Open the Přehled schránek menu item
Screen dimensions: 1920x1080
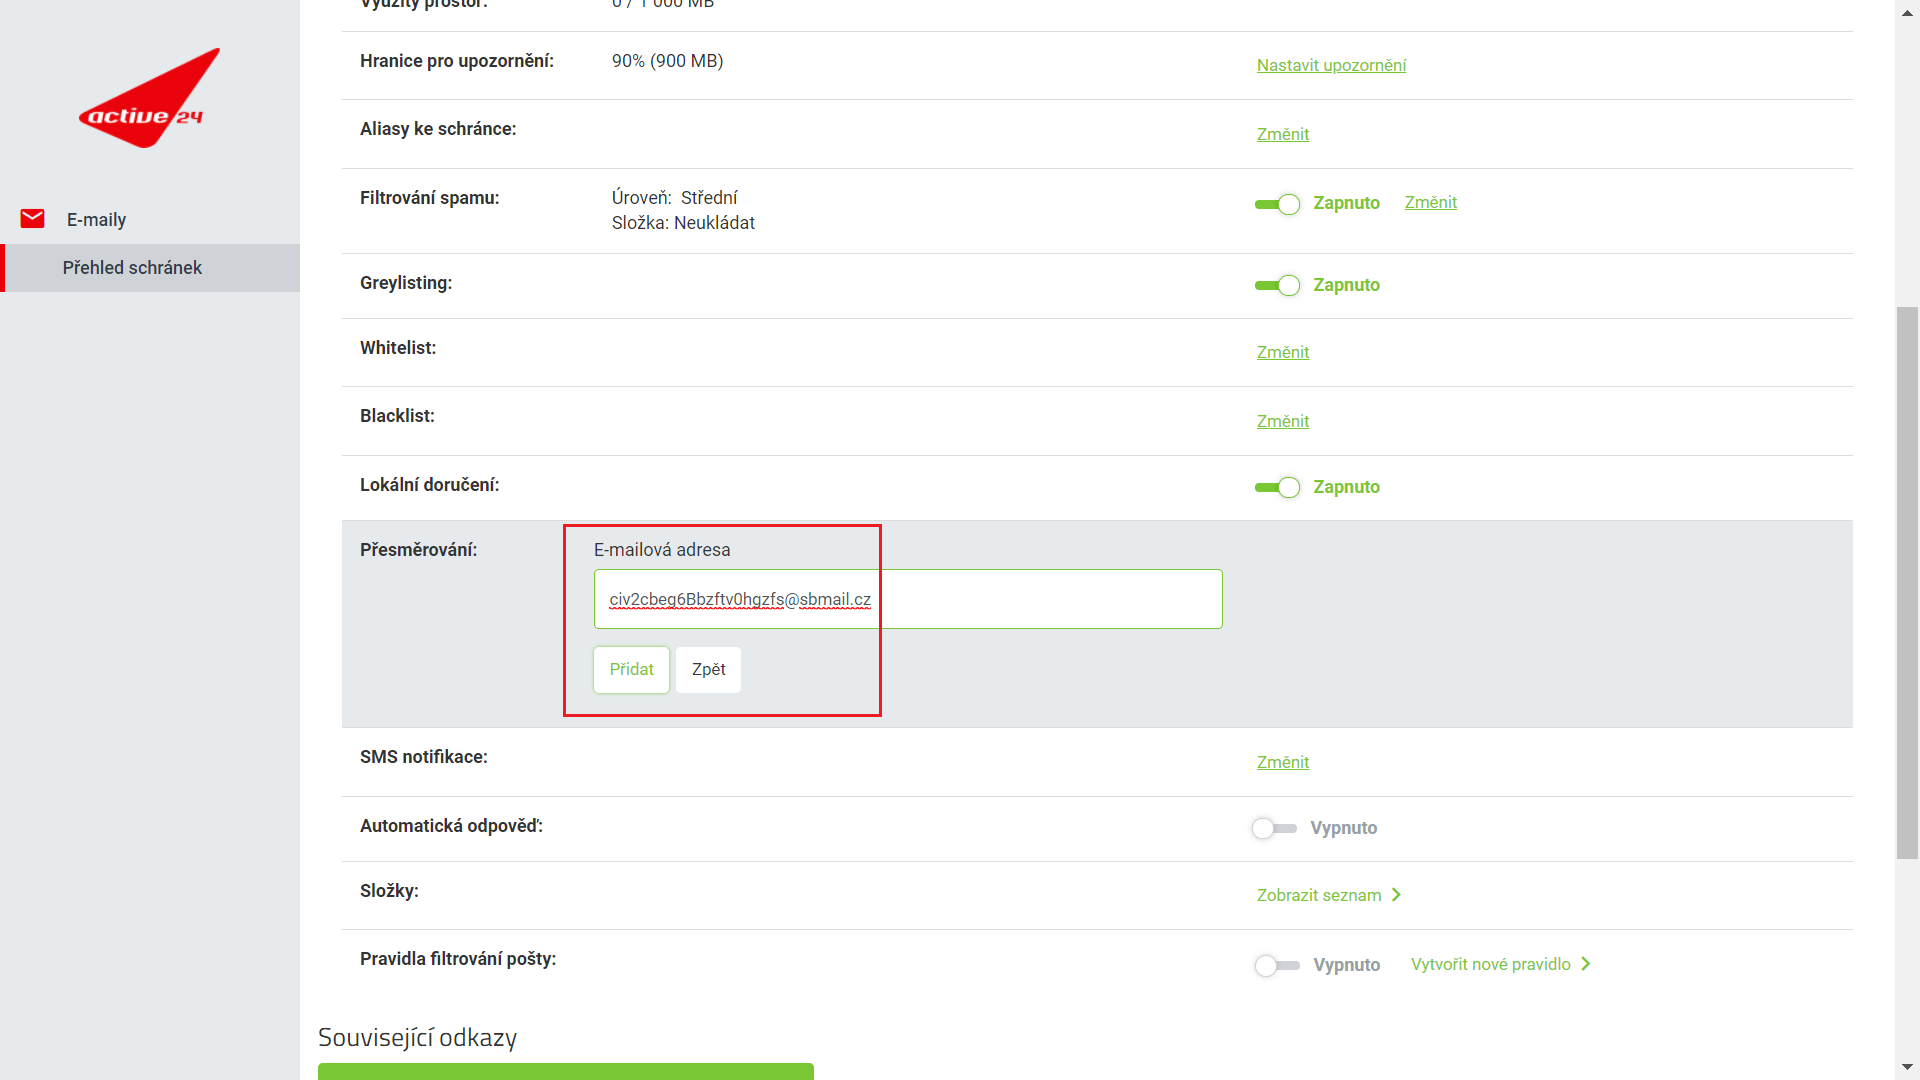(x=132, y=268)
